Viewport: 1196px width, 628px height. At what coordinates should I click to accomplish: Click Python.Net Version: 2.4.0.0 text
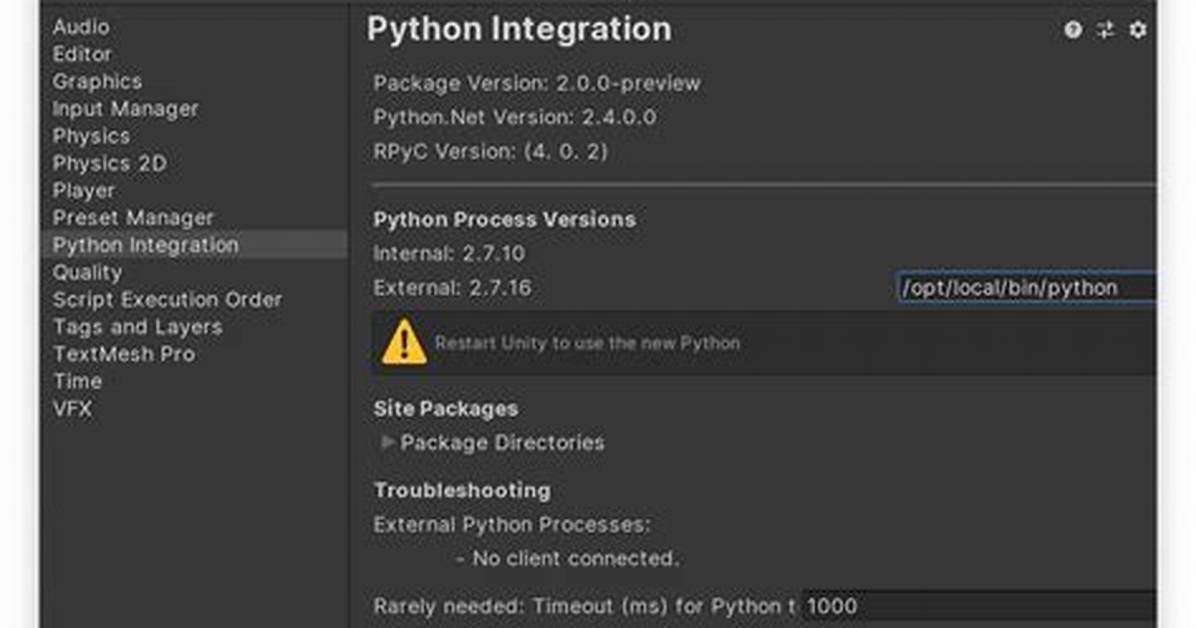[515, 118]
